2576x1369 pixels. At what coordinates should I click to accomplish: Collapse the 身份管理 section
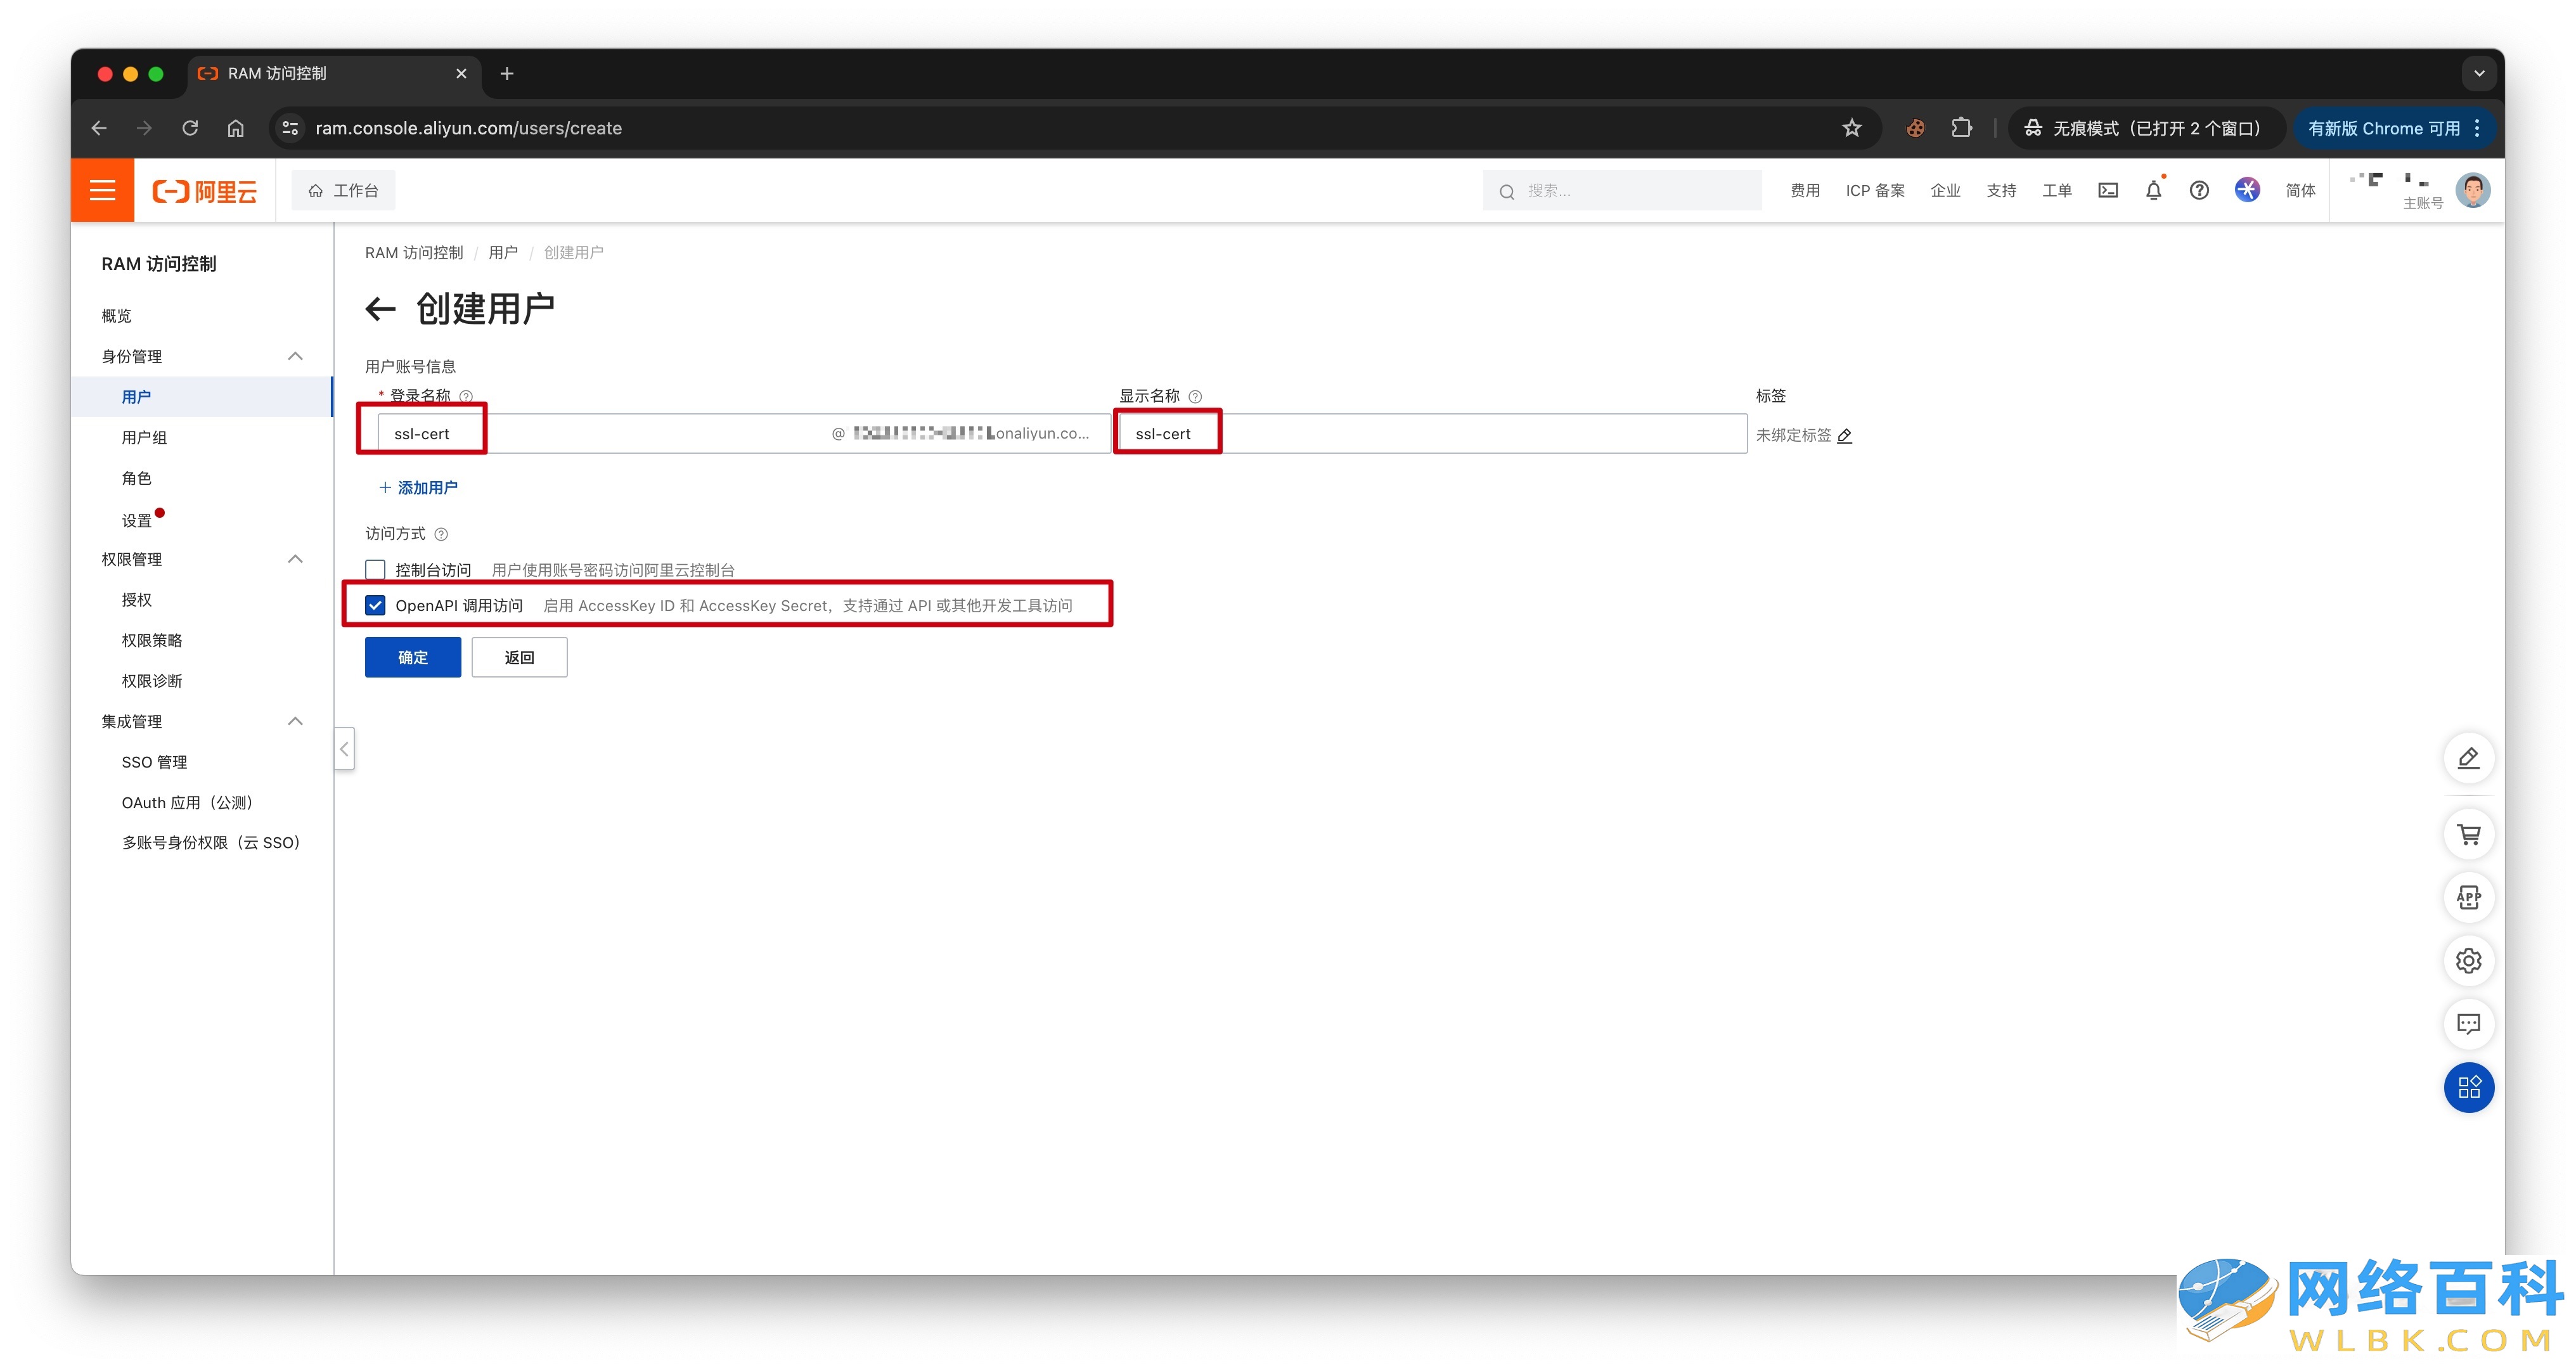point(295,356)
